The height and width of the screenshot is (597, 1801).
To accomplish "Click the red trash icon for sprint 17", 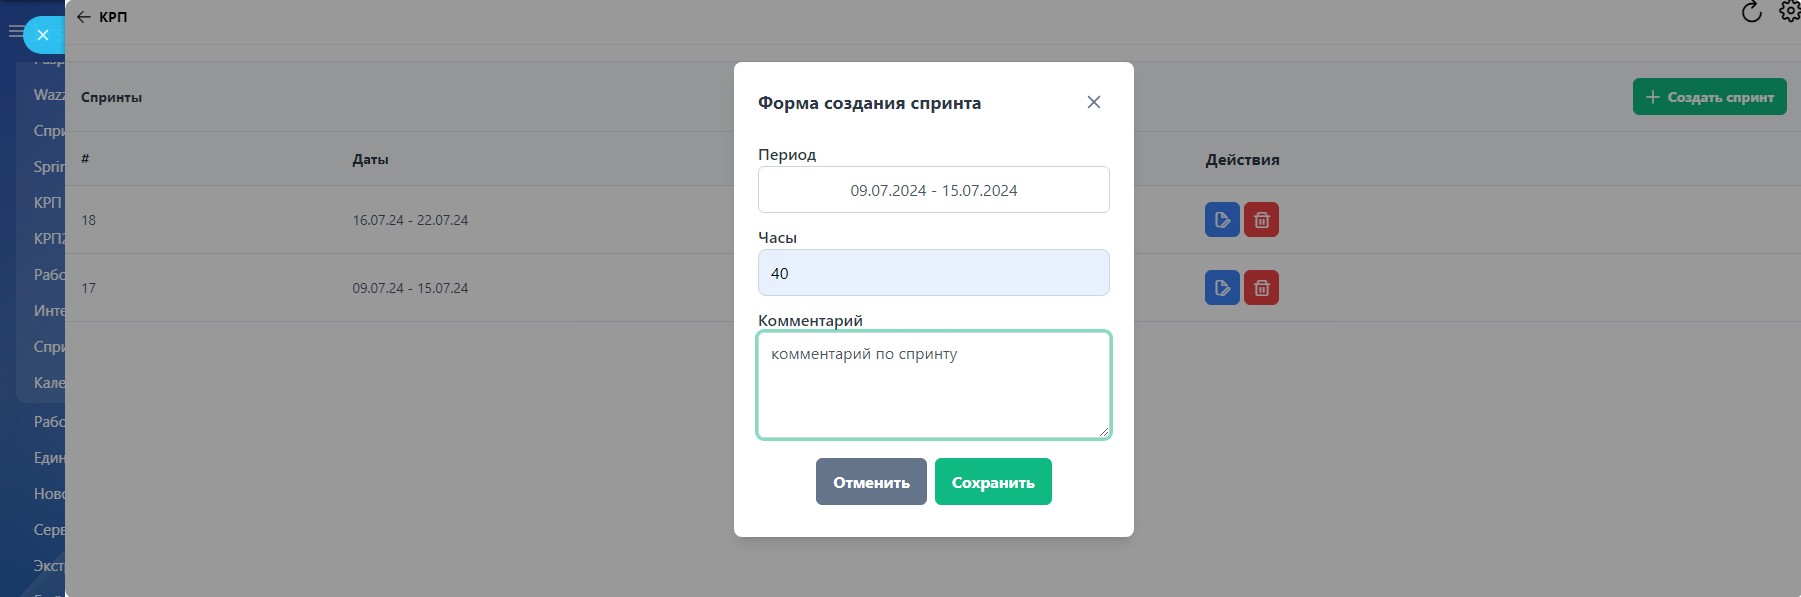I will [1261, 288].
